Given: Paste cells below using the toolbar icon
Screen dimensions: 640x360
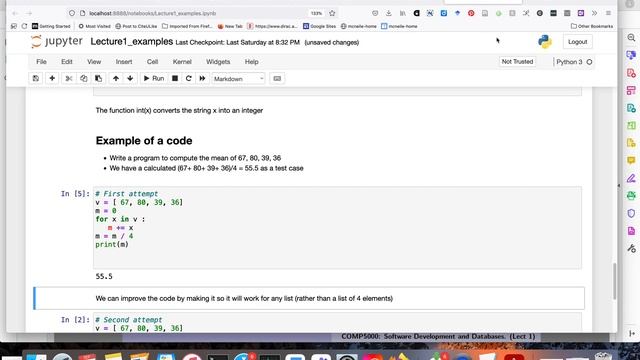Looking at the screenshot, I should tap(98, 78).
